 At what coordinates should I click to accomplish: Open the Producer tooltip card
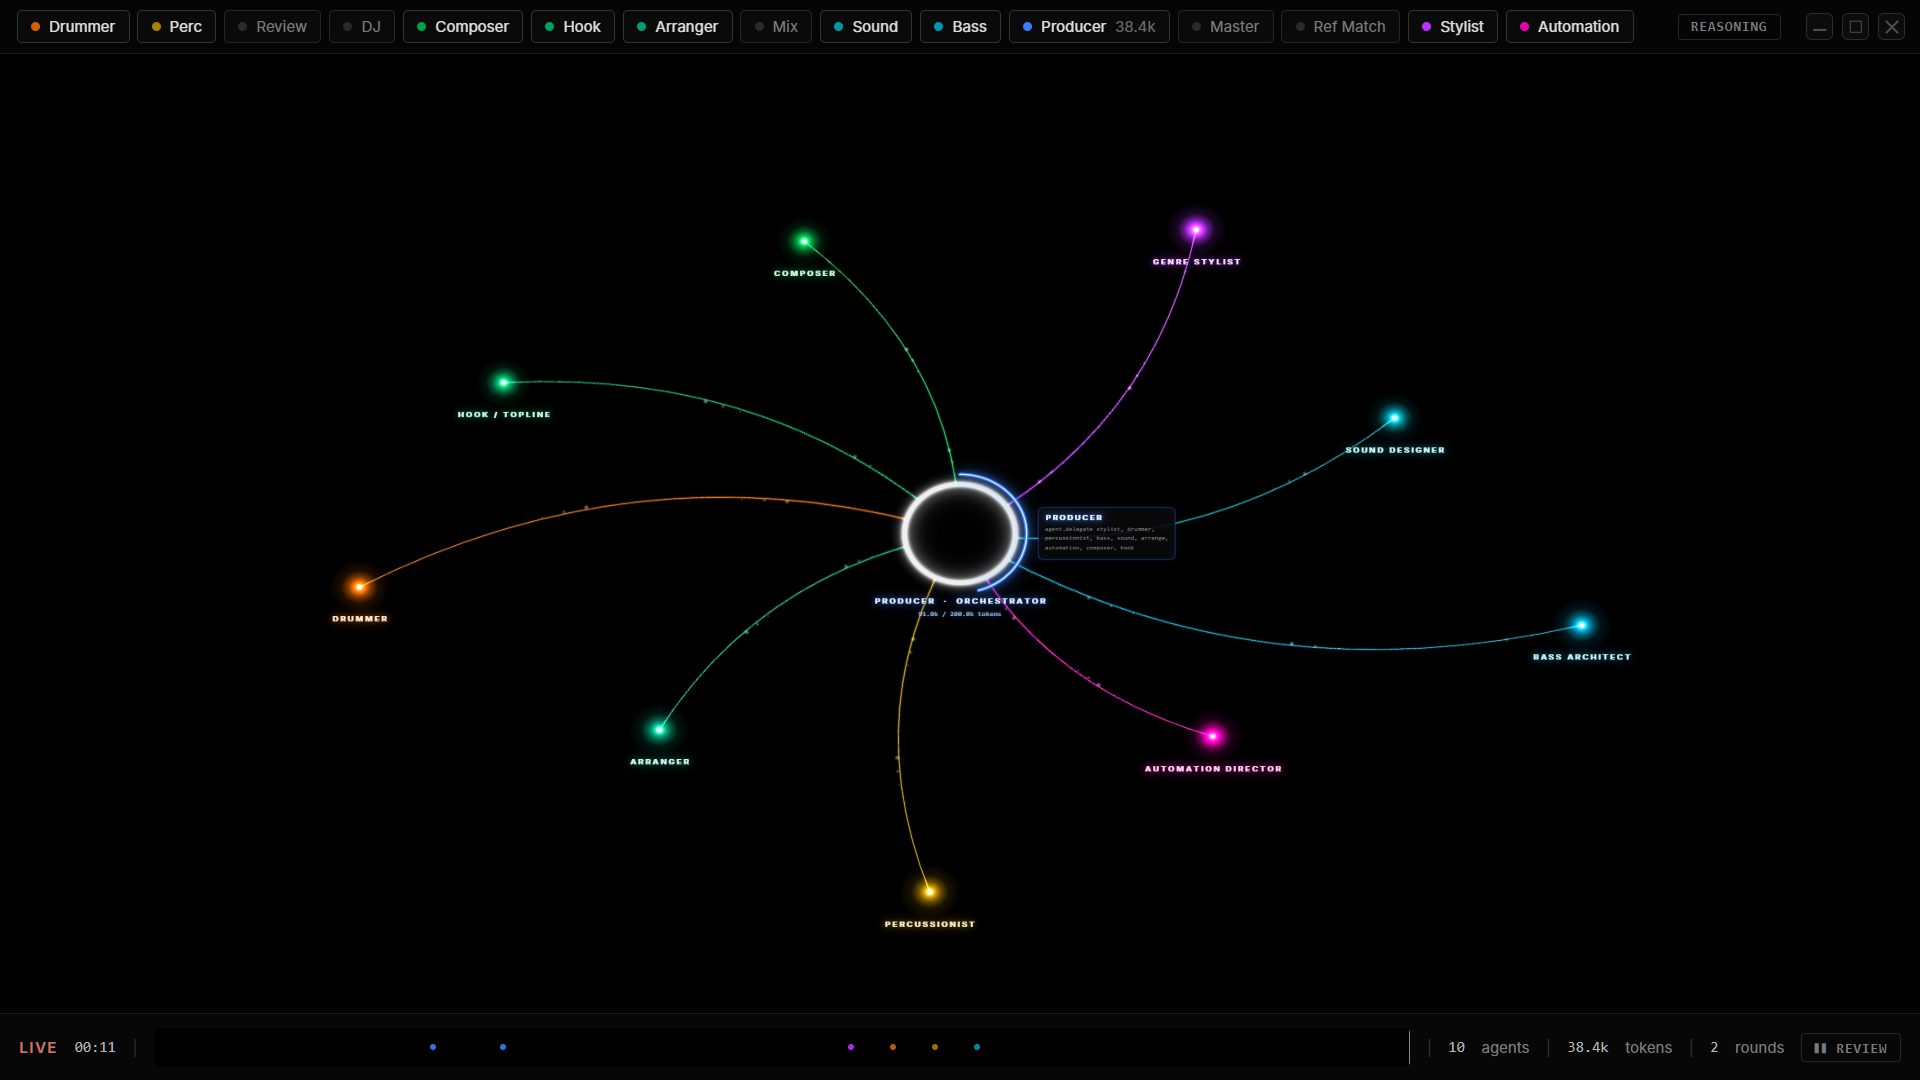pos(1106,533)
